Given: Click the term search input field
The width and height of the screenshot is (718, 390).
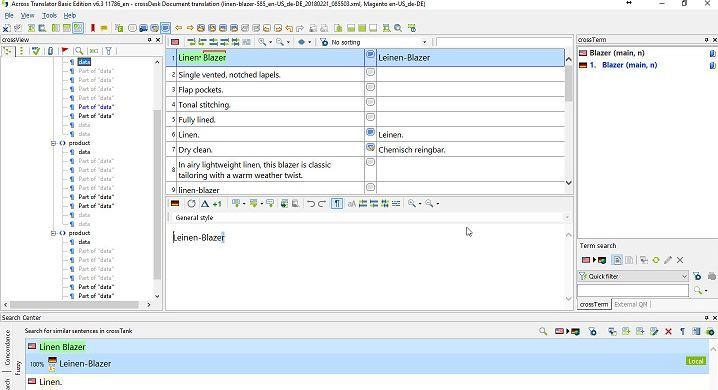Looking at the screenshot, I should 632,290.
